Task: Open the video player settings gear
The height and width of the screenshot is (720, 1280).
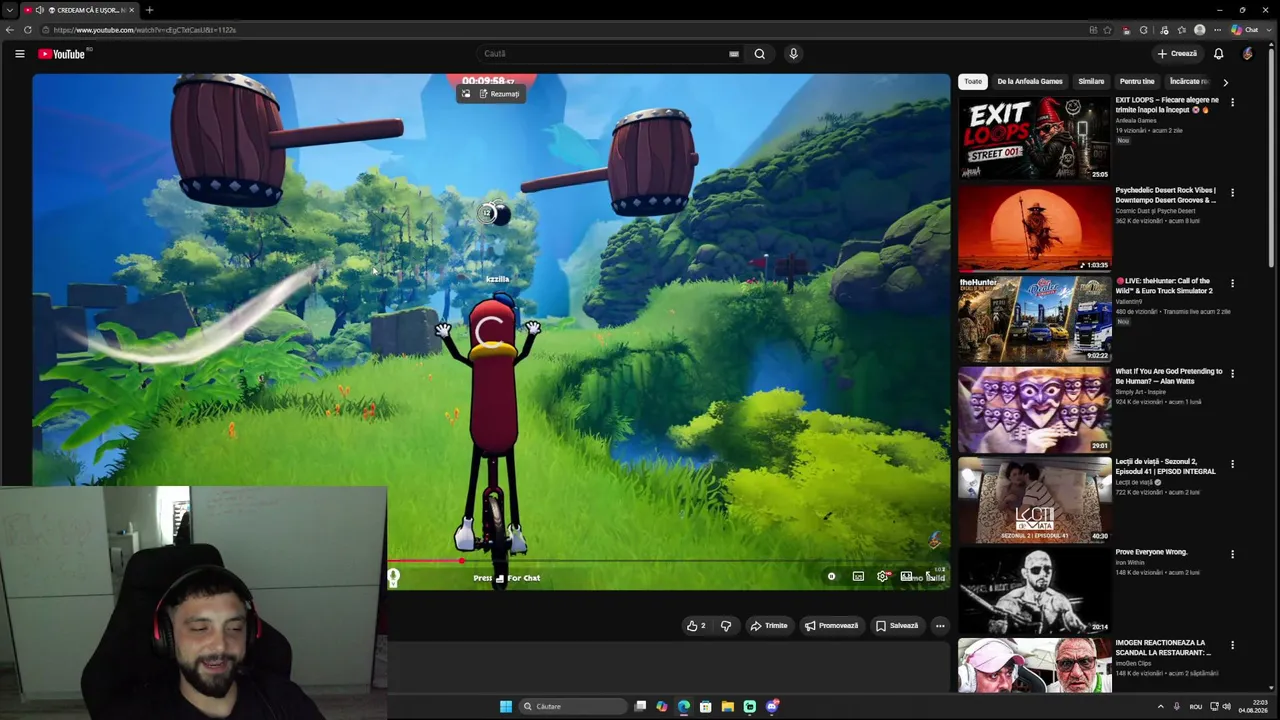Action: click(x=882, y=577)
